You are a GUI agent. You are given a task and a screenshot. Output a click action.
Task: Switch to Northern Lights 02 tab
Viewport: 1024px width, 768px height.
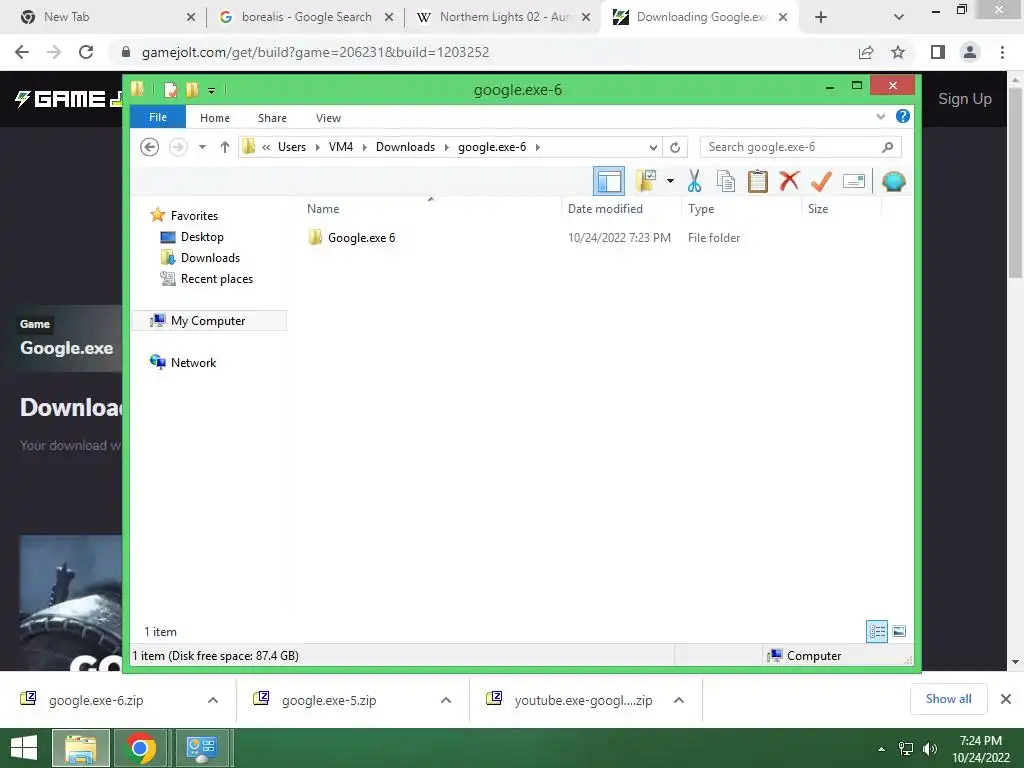(x=505, y=17)
